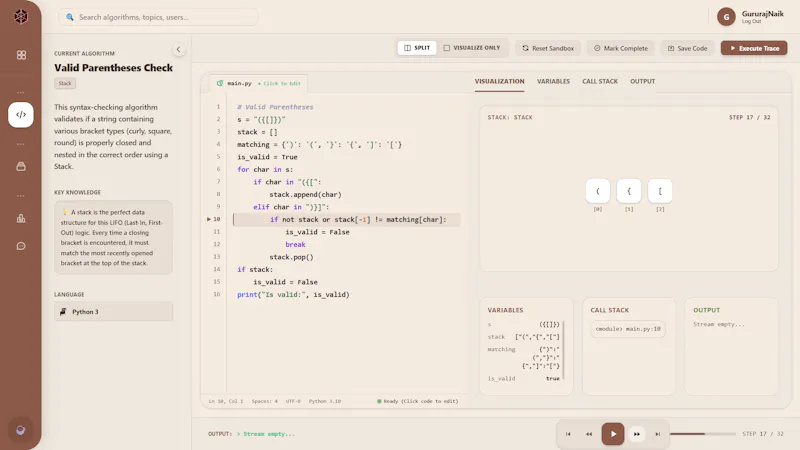The image size is (800, 450).
Task: Click 'Ready (Click code to edit)' status
Action: click(417, 402)
